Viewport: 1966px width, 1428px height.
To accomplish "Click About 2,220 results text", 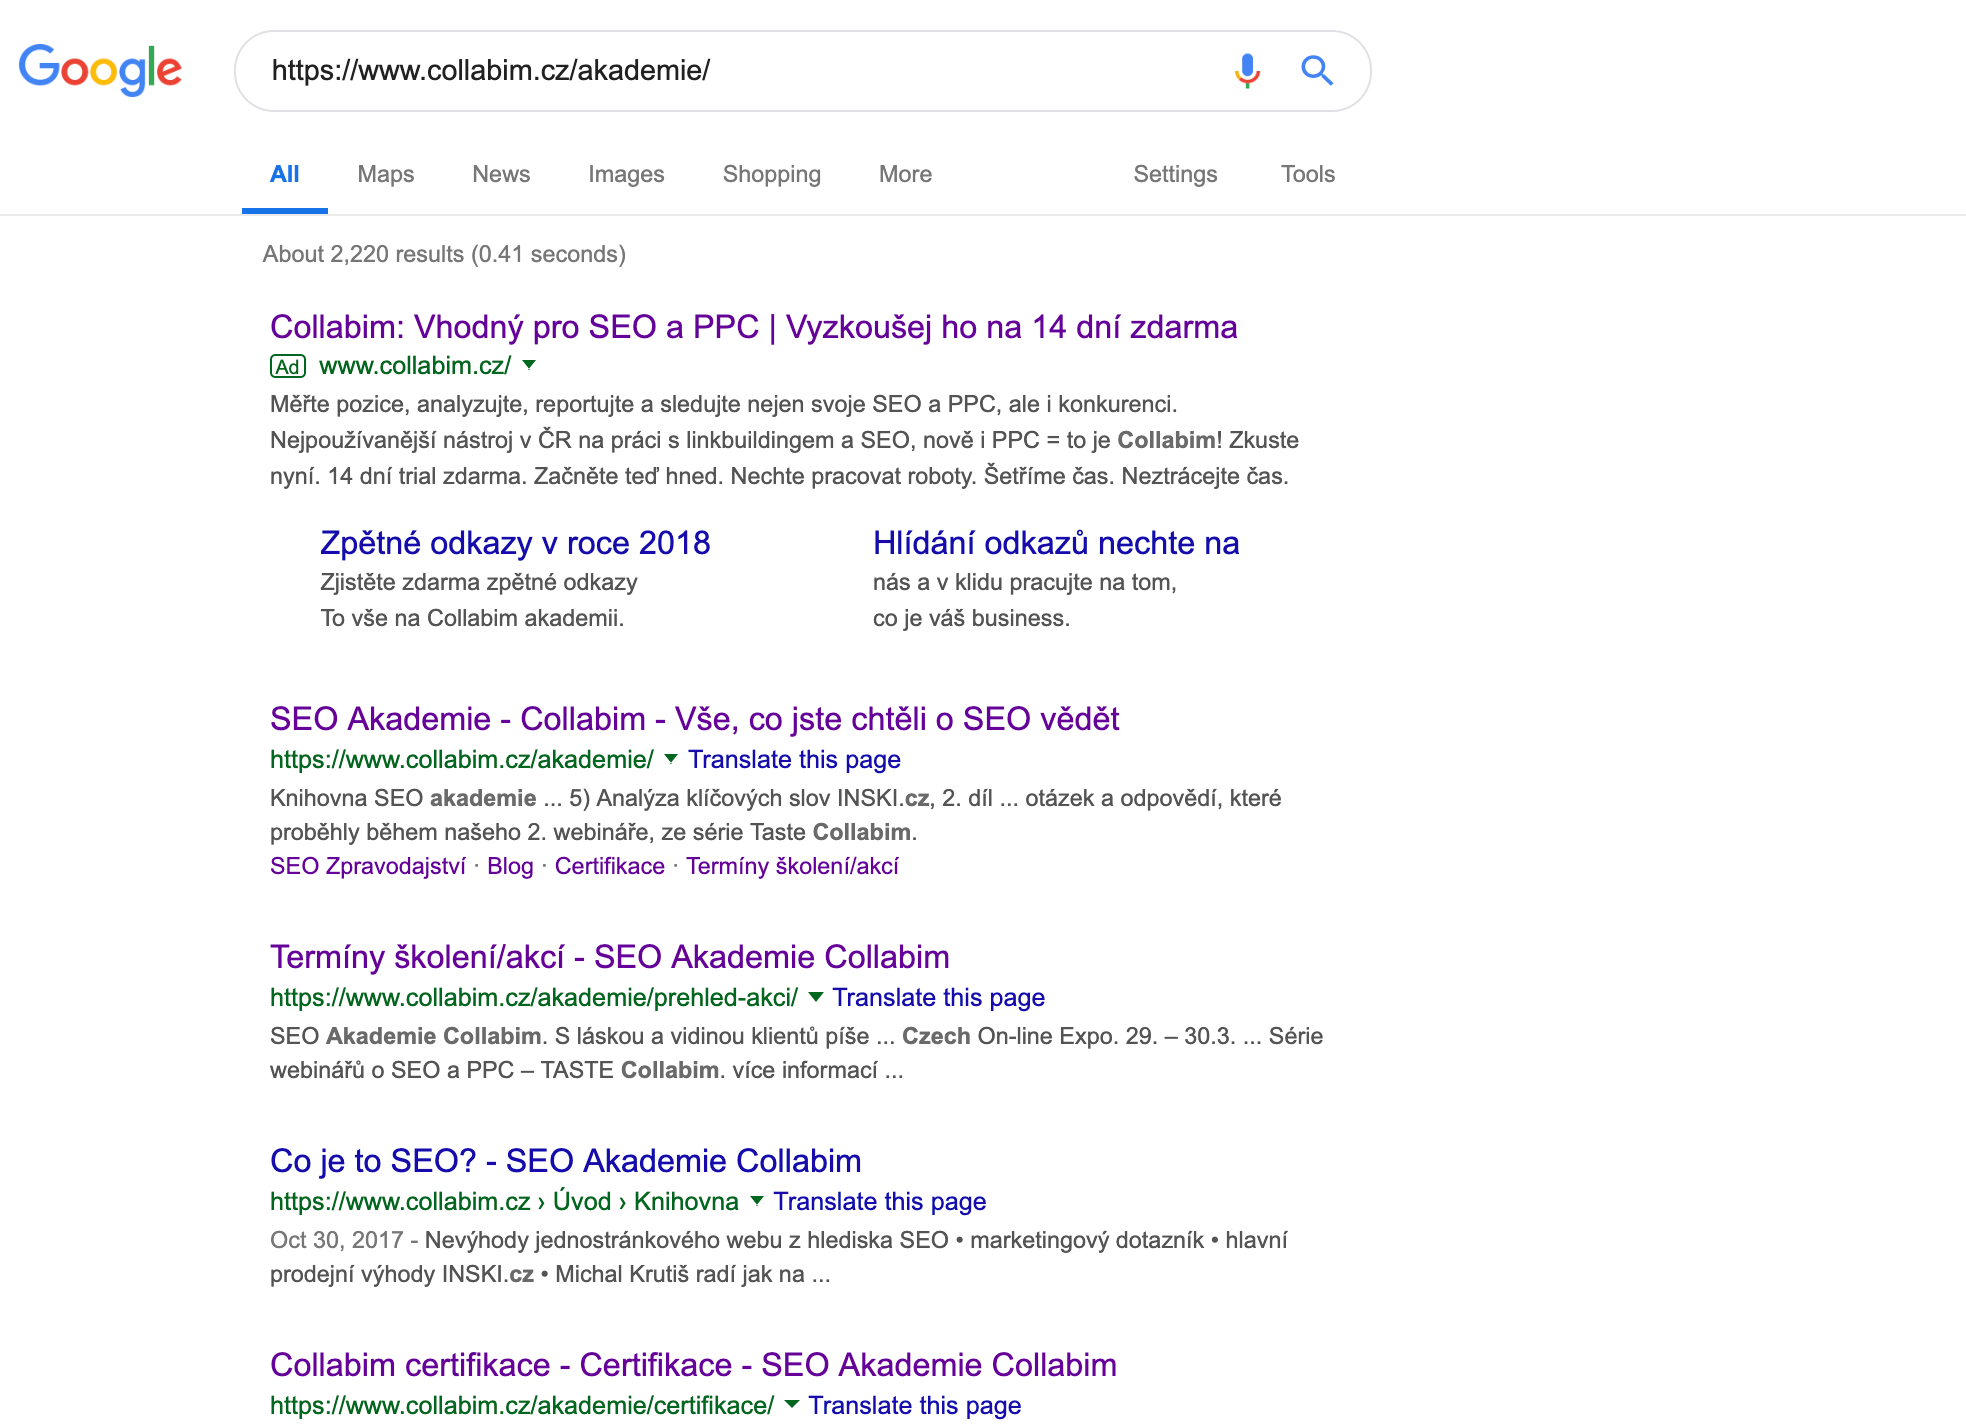I will pyautogui.click(x=444, y=254).
